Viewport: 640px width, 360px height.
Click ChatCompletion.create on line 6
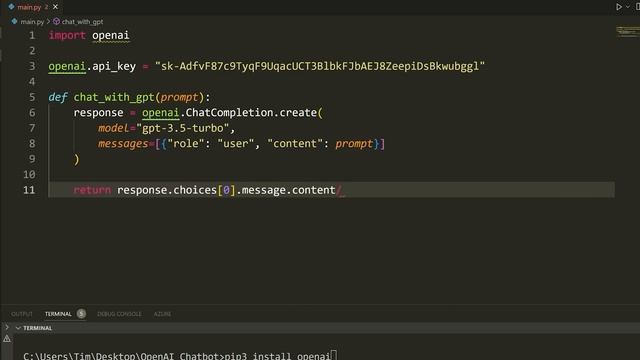click(251, 113)
